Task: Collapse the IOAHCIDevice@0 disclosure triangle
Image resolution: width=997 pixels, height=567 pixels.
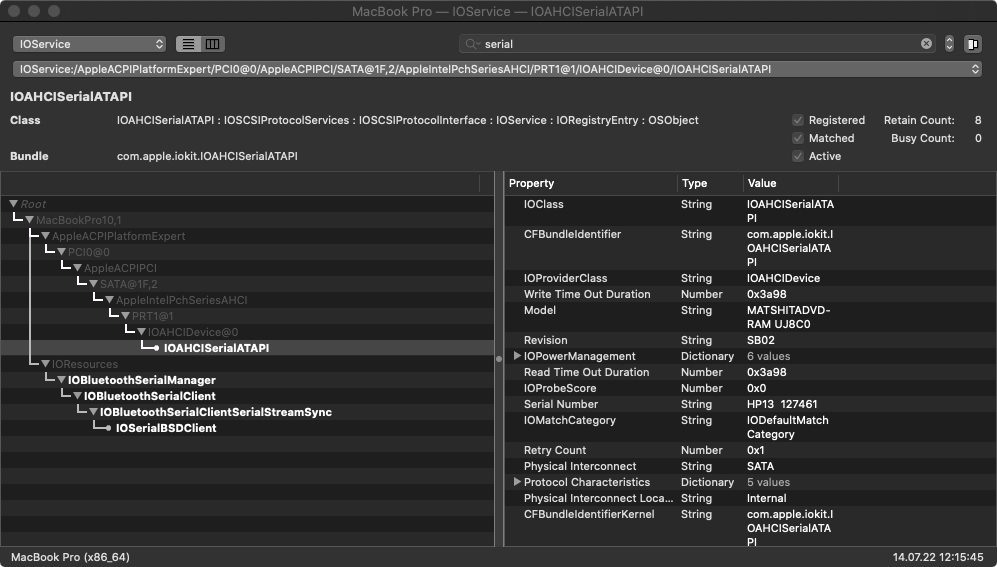Action: coord(141,331)
